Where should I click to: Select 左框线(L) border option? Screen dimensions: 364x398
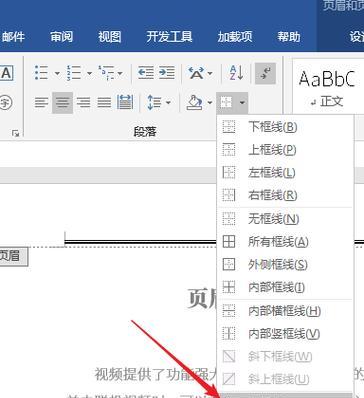(285, 172)
